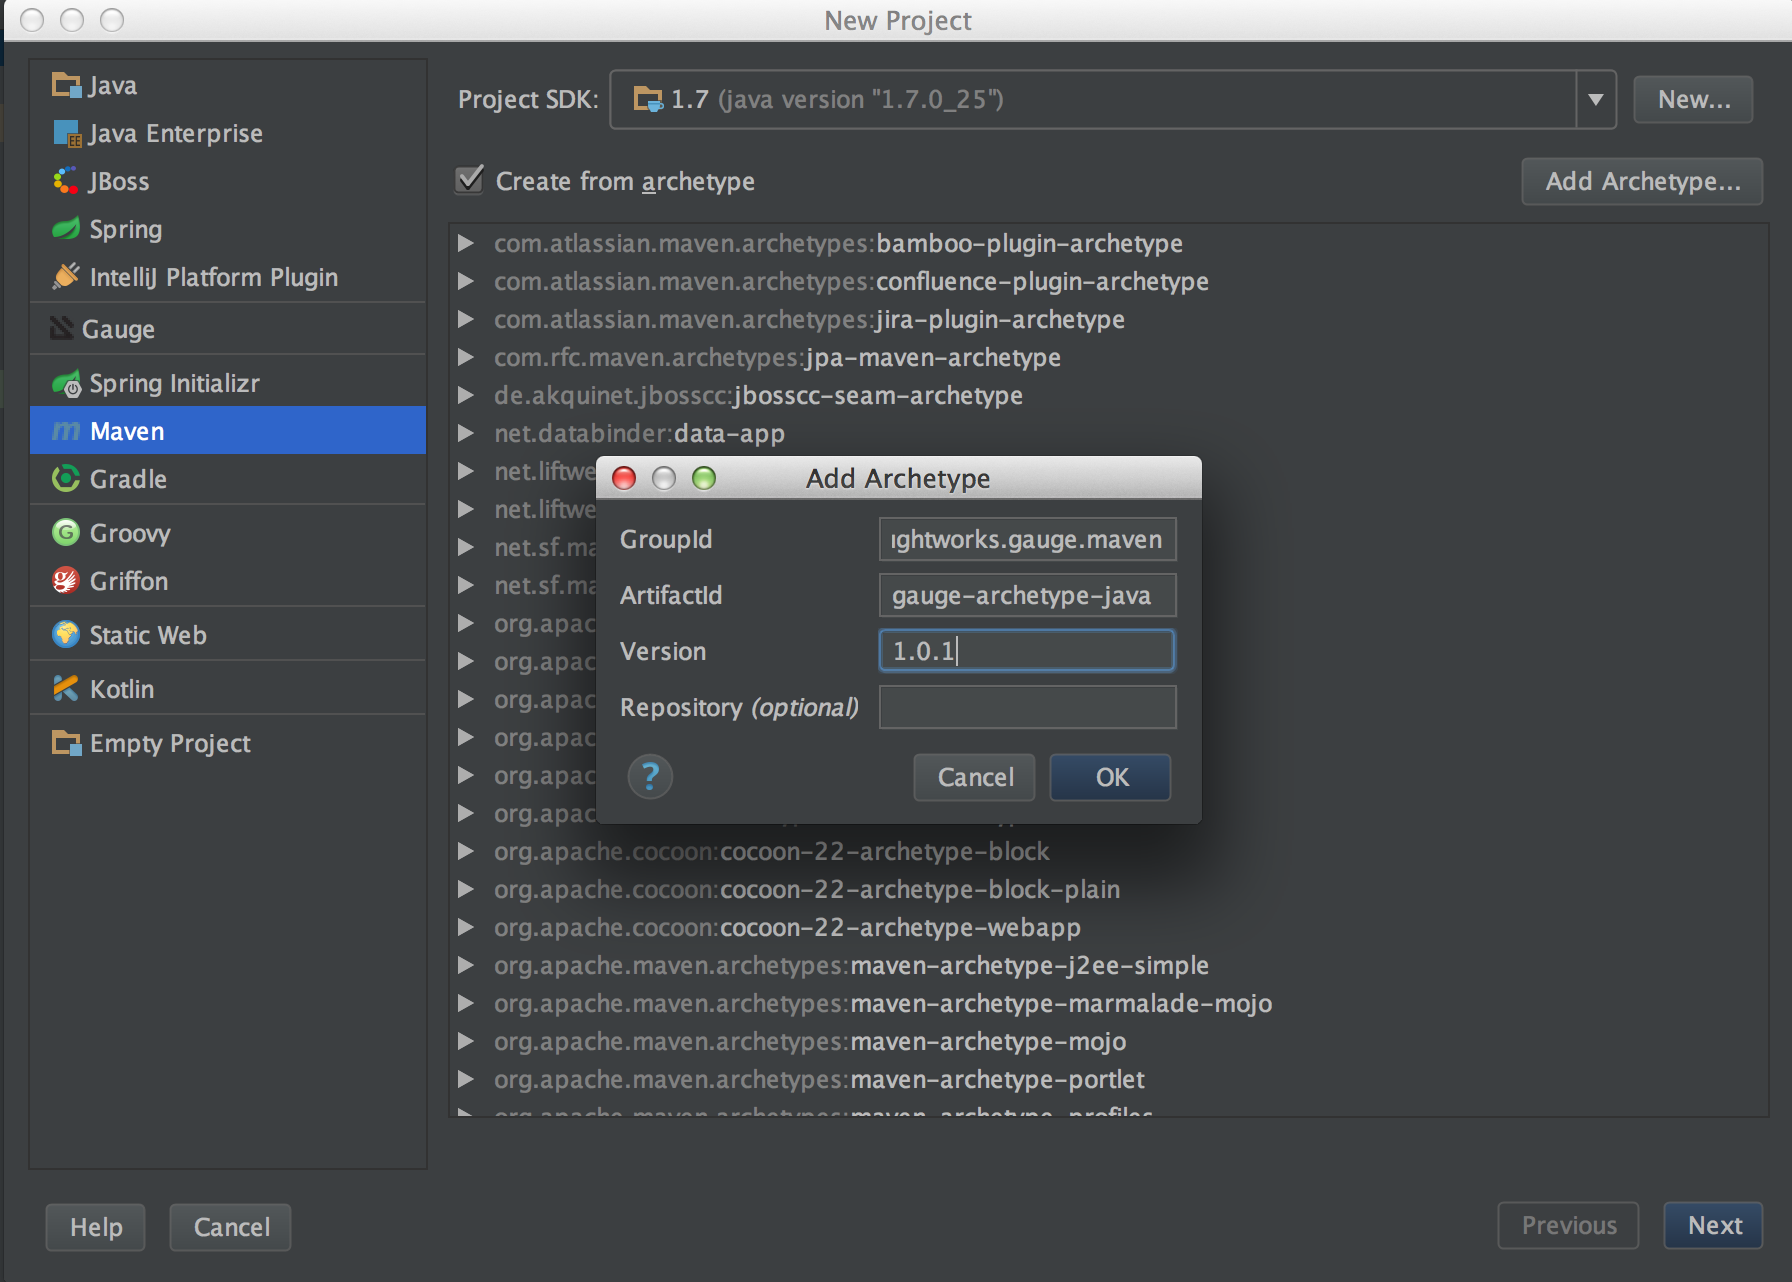Expand the maven-archetype-j2ee-simple entry
This screenshot has width=1792, height=1282.
click(465, 965)
